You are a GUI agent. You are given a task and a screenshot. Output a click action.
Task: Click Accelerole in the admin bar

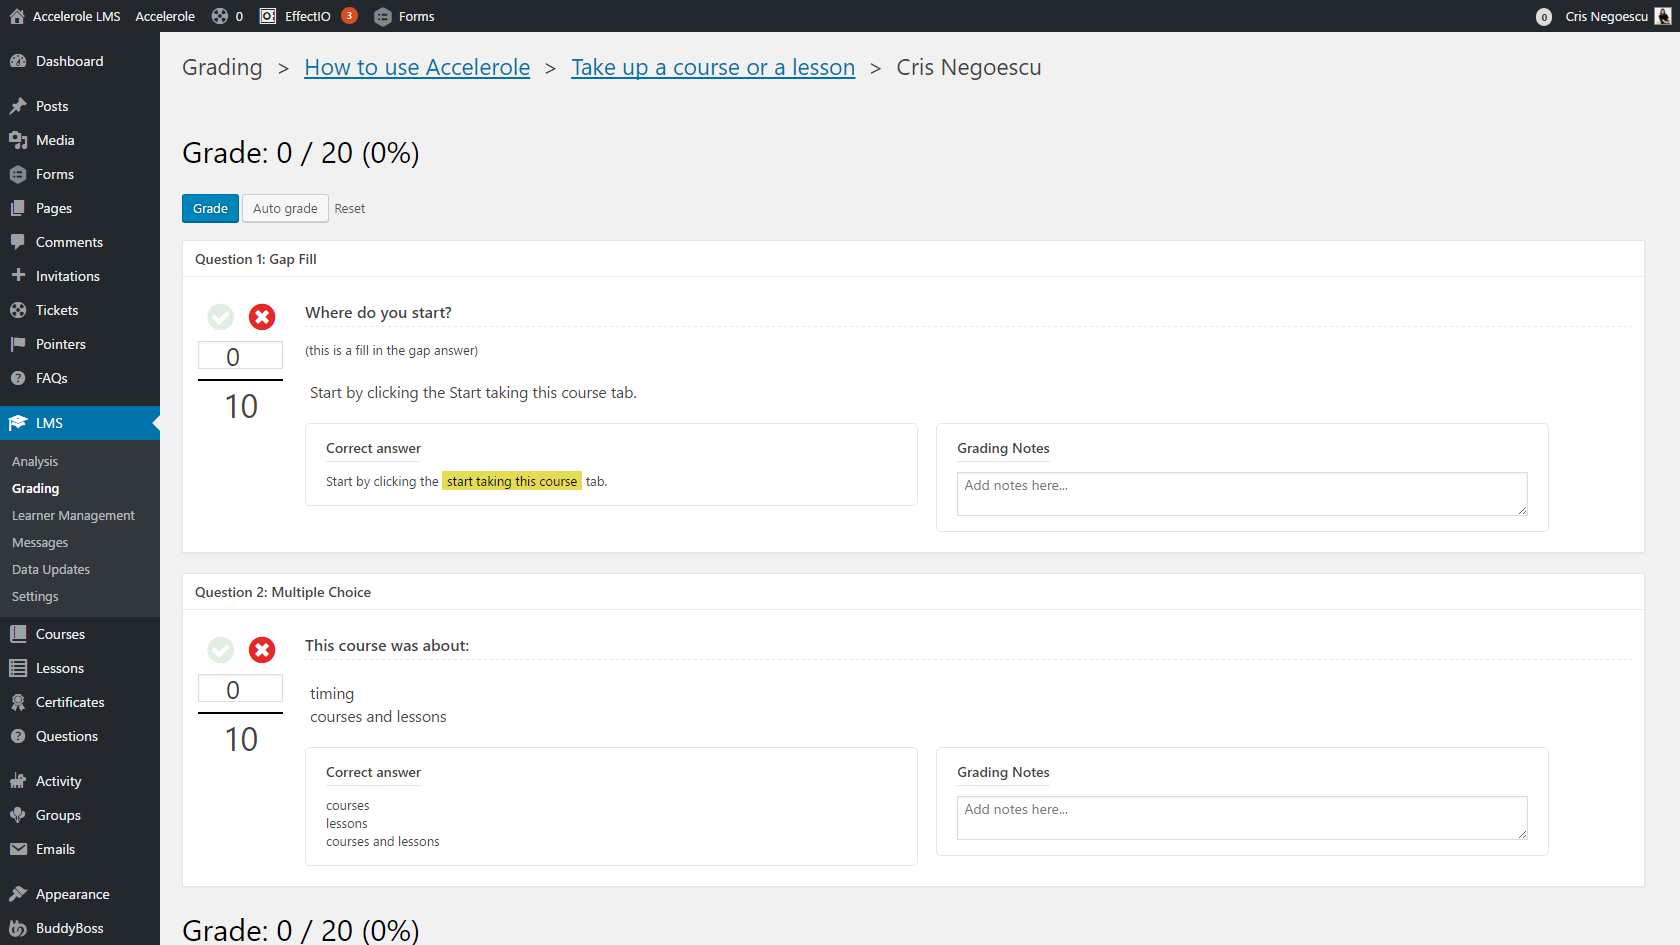[x=165, y=16]
